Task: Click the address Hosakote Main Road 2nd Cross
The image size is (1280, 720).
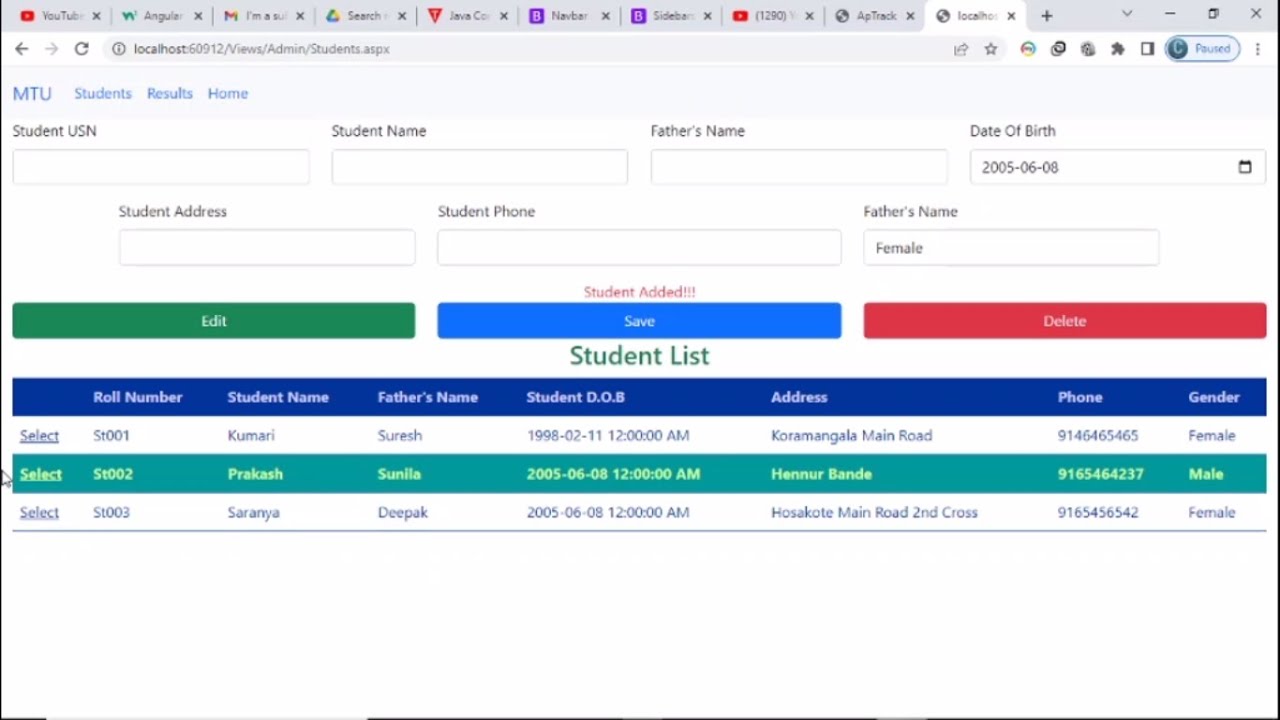Action: point(874,512)
